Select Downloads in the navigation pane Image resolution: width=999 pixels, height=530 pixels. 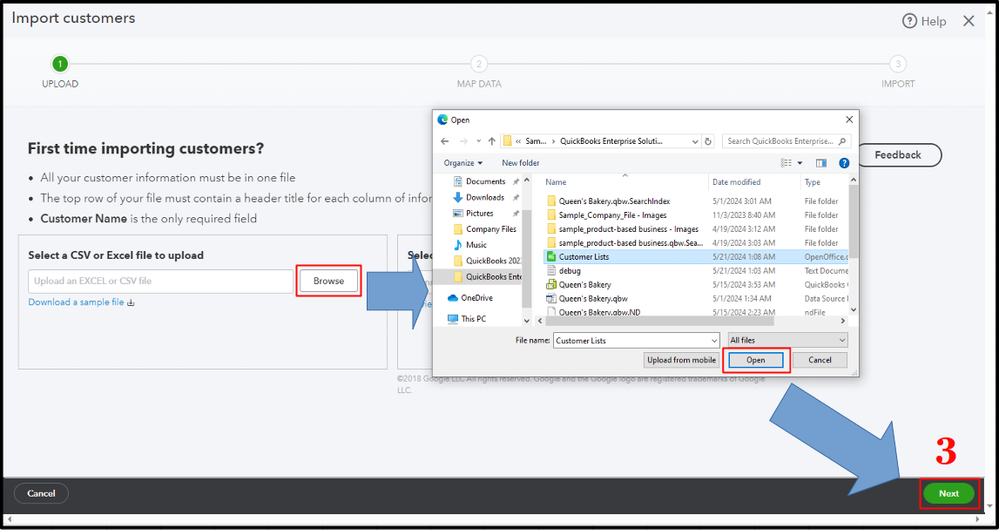[485, 197]
